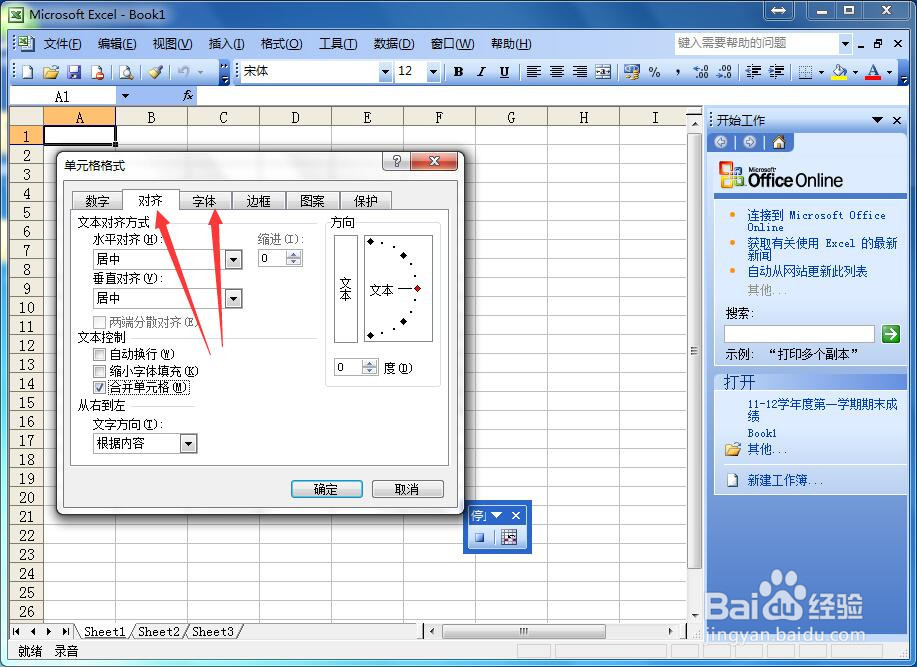Apply Align Left from the toolbar

coord(533,72)
